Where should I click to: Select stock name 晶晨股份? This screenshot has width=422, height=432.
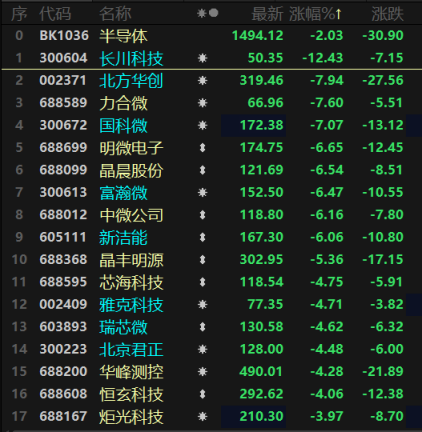131,170
